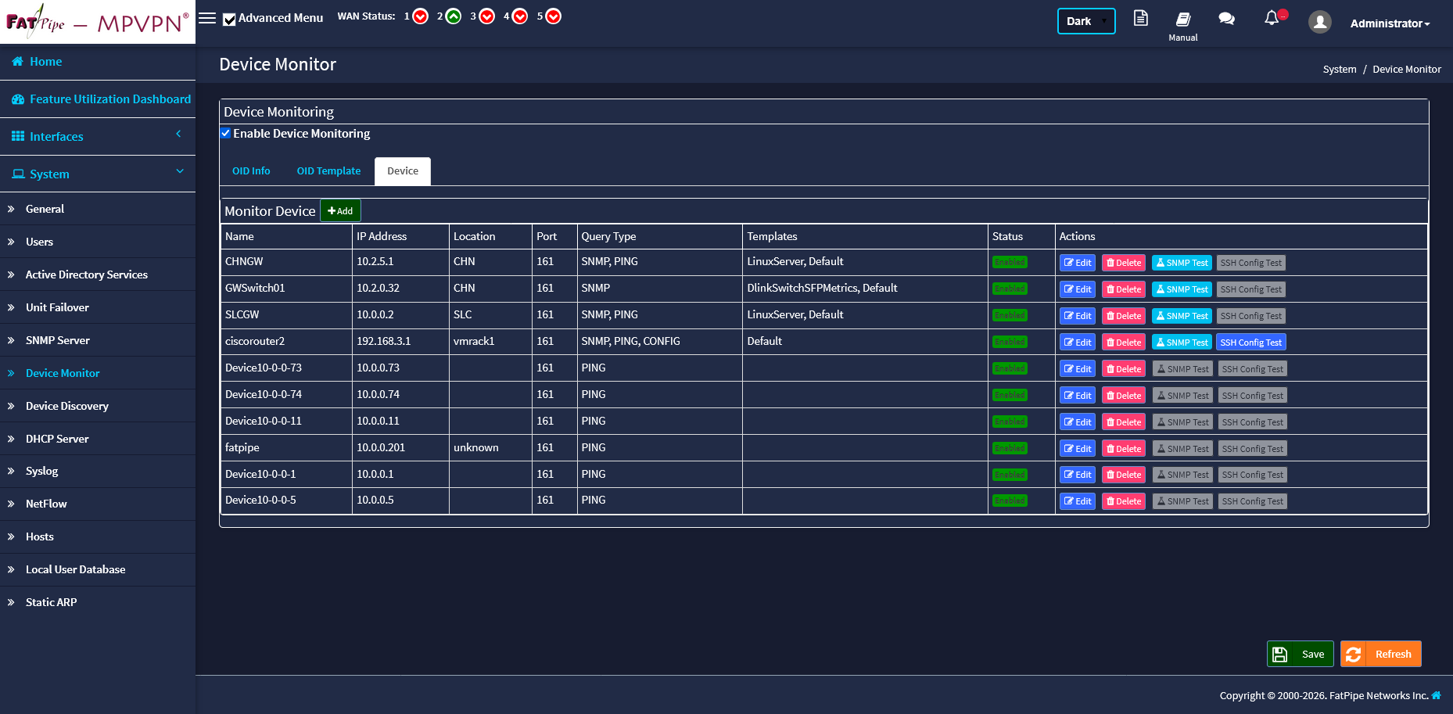Open the Manual book icon
This screenshot has width=1453, height=714.
tap(1183, 19)
